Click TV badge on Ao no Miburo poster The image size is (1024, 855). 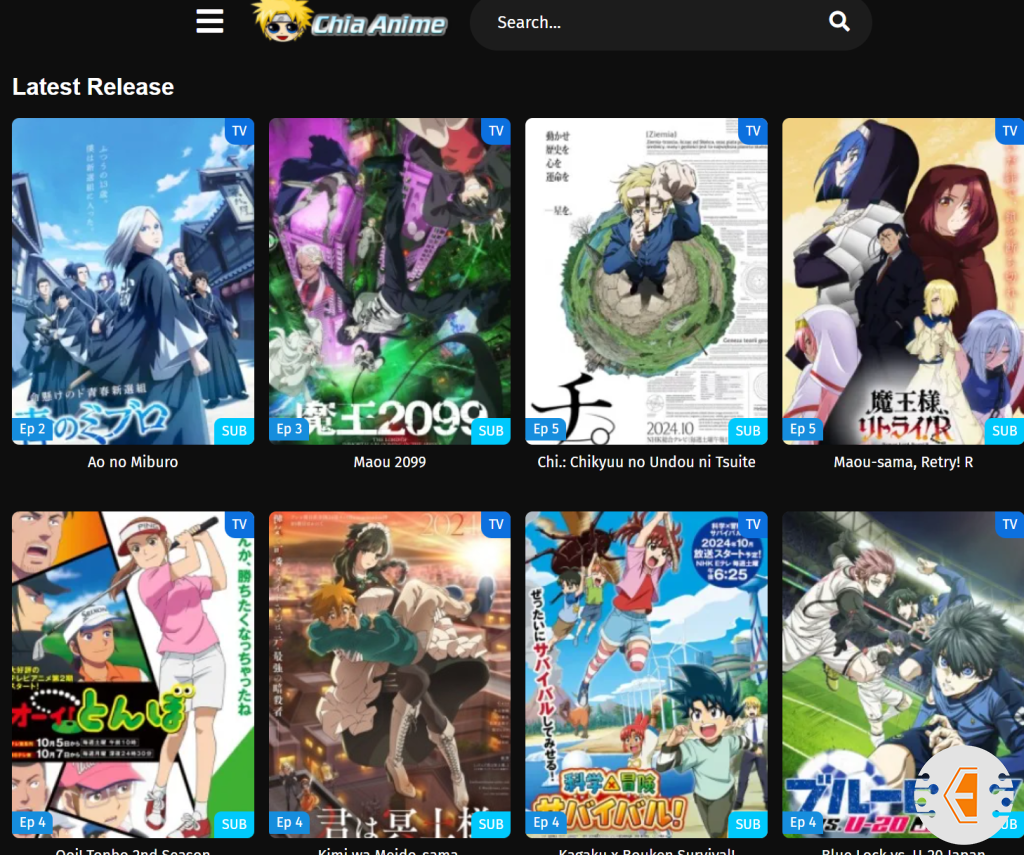tap(239, 131)
